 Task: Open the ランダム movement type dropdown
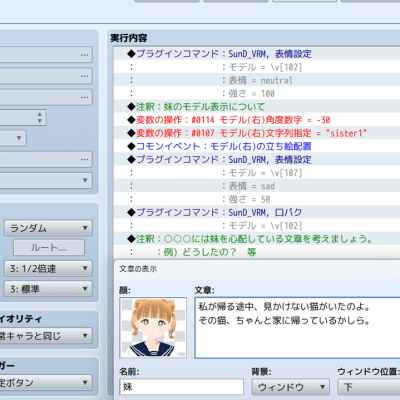point(48,228)
